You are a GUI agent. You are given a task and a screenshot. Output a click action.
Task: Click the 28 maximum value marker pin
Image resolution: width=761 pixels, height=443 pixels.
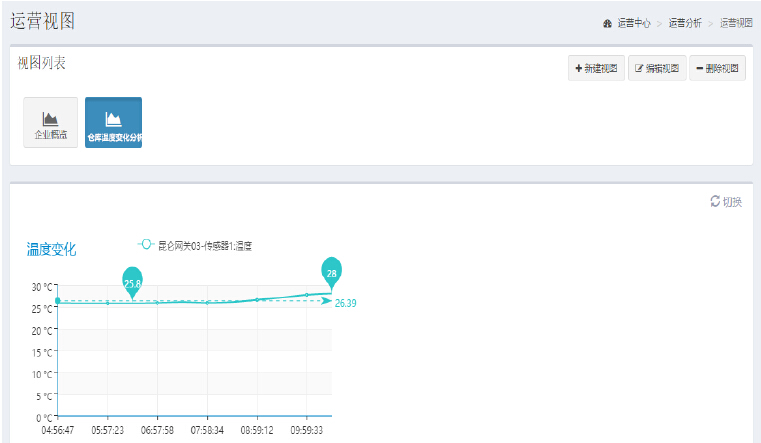pos(331,271)
